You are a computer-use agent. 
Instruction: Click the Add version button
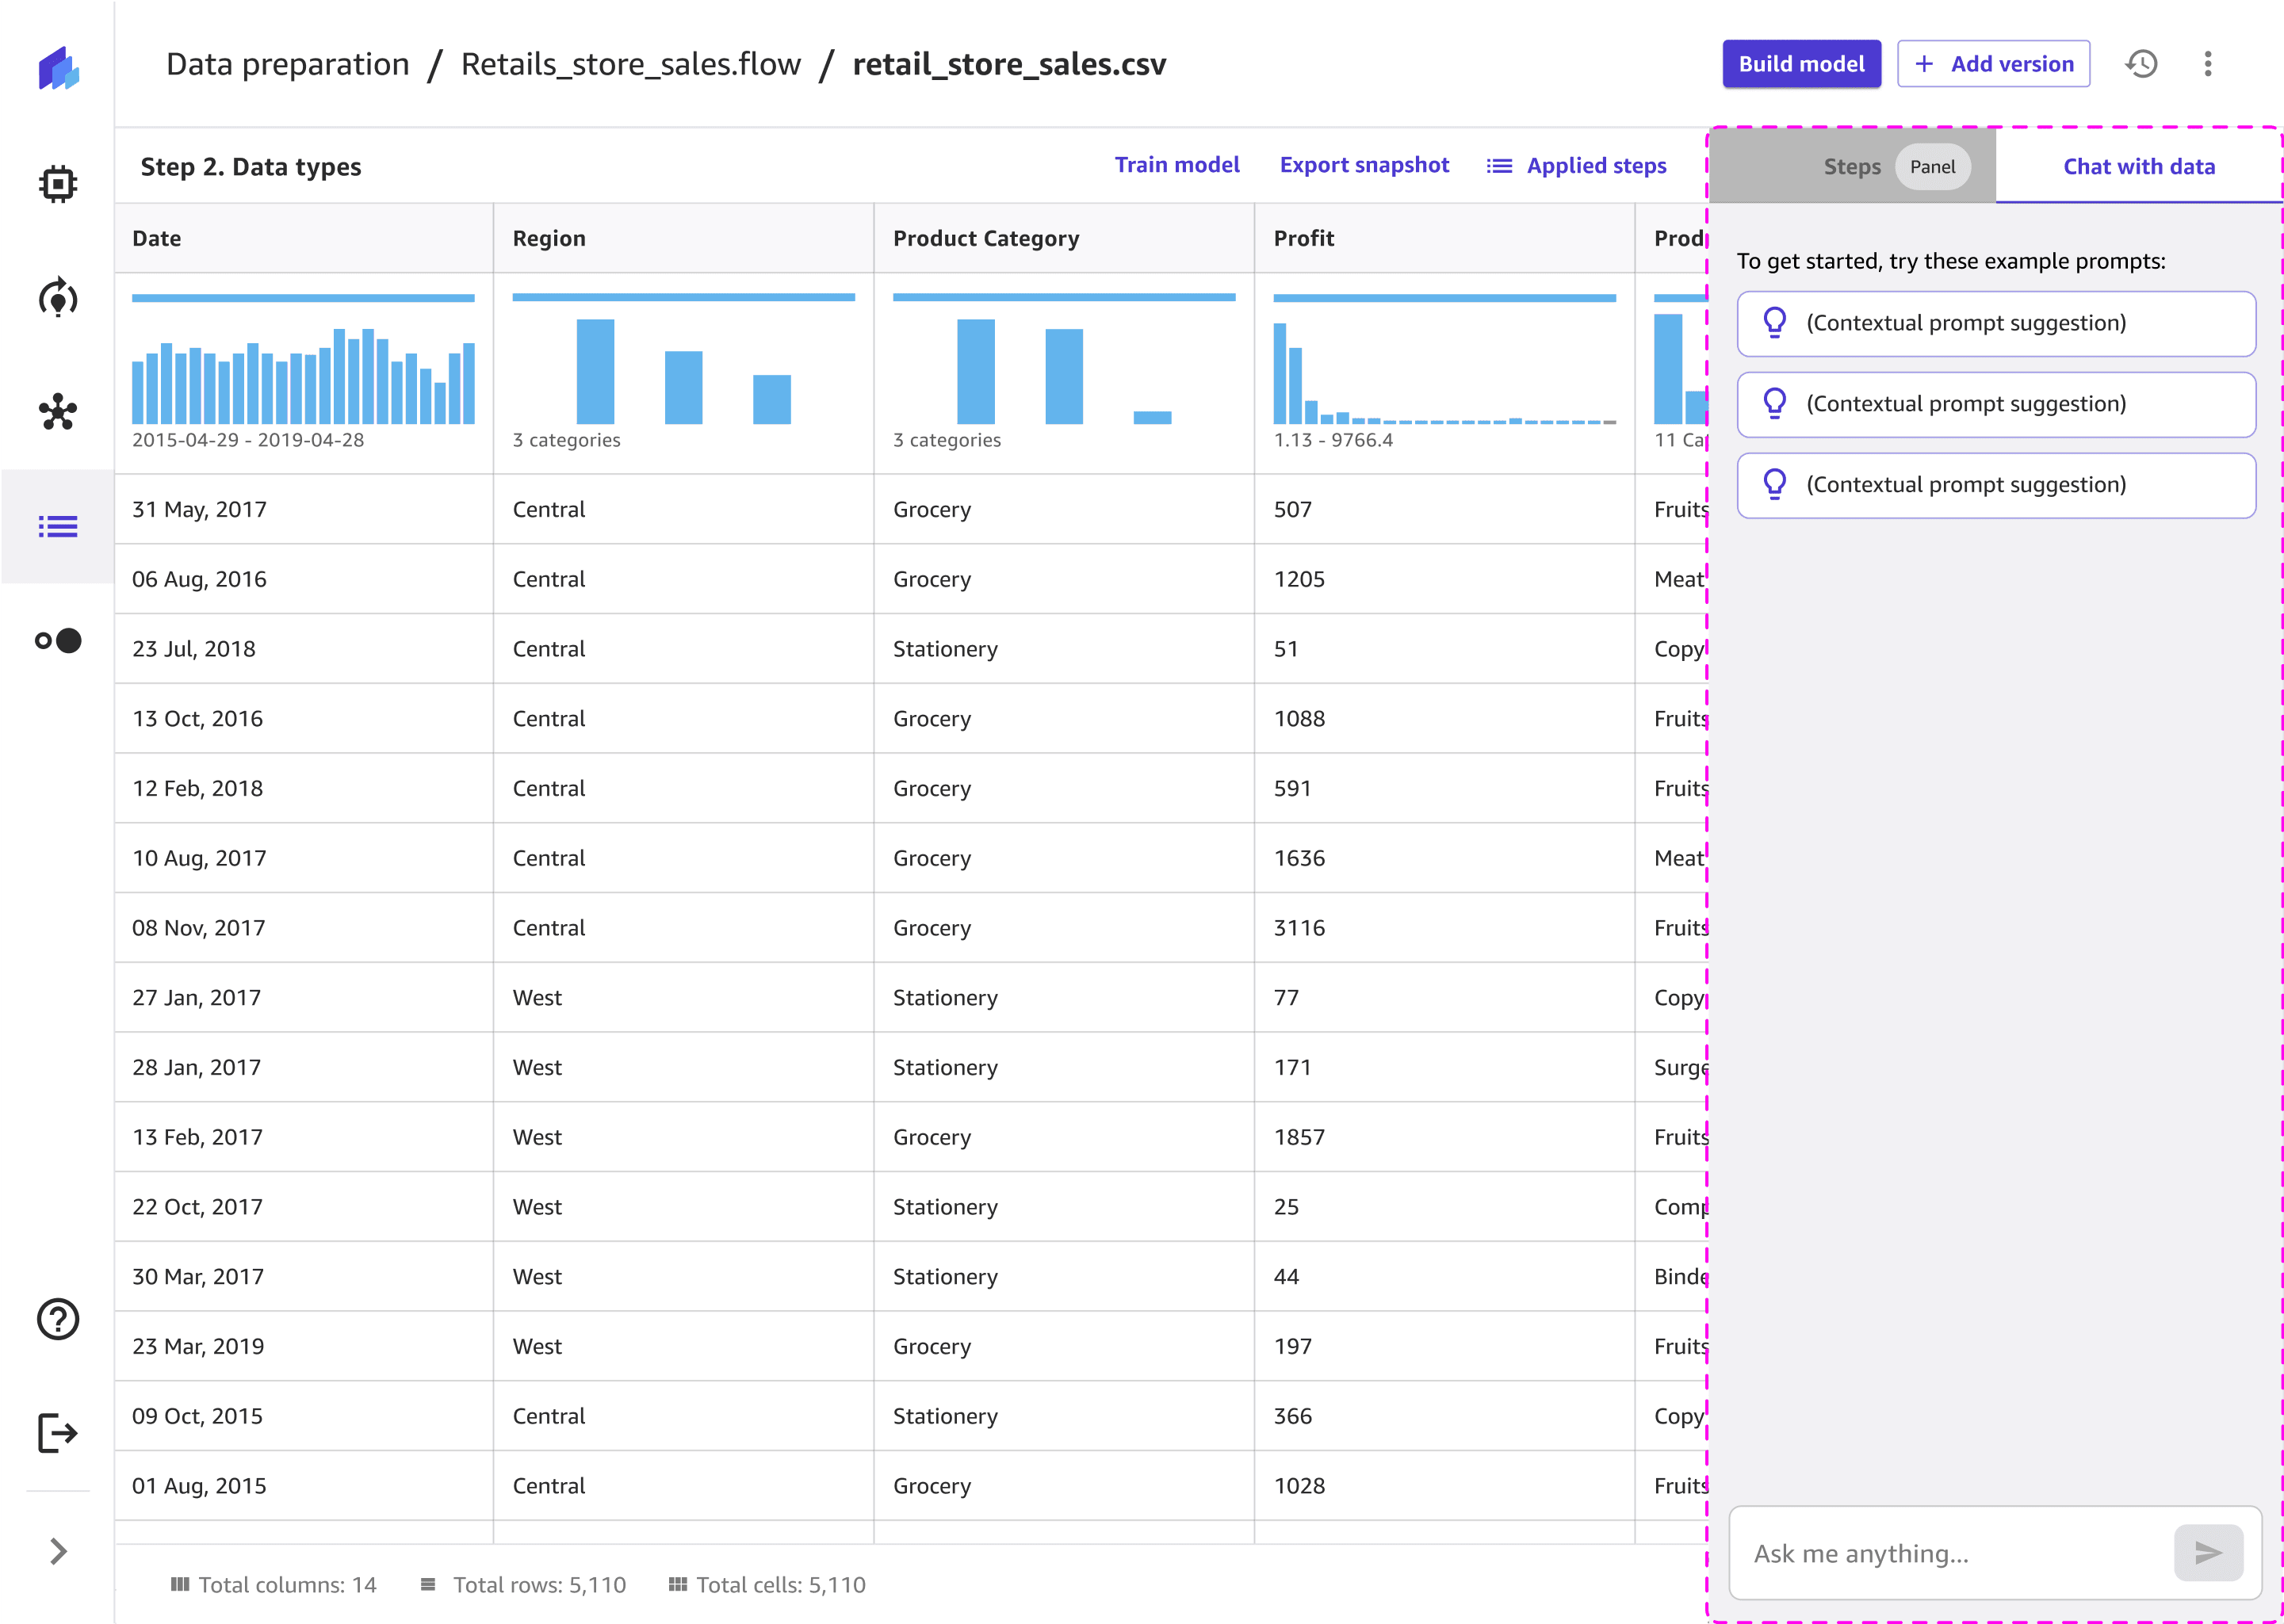click(x=1993, y=64)
